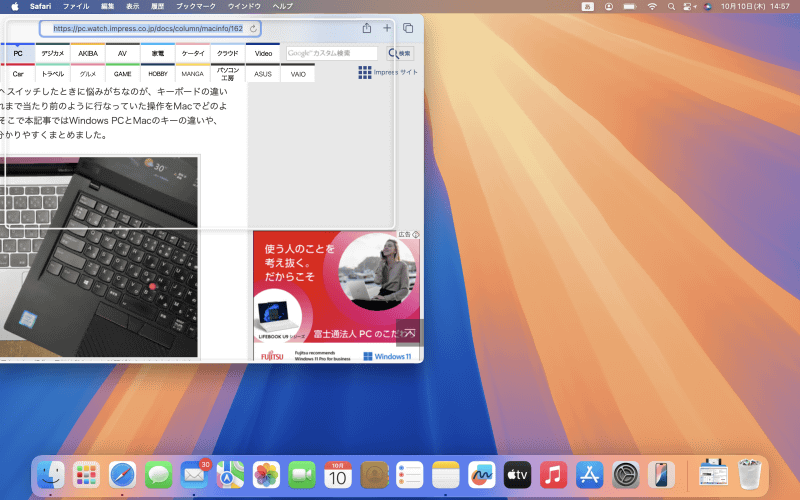
Task: Open 家電 site tab
Action: point(158,53)
